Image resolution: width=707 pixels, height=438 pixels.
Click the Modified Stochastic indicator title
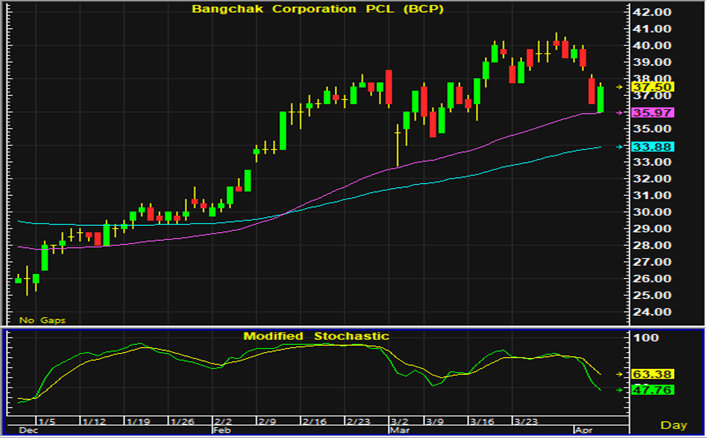point(316,336)
